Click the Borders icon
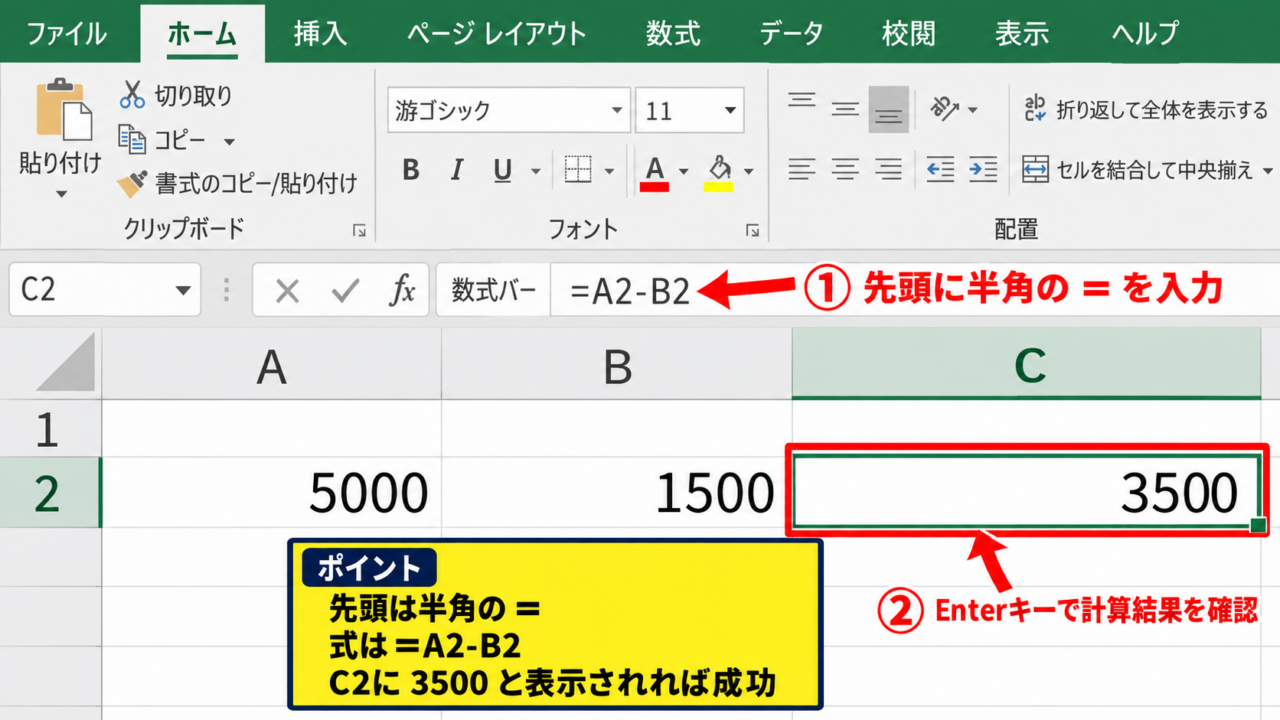 (x=578, y=170)
